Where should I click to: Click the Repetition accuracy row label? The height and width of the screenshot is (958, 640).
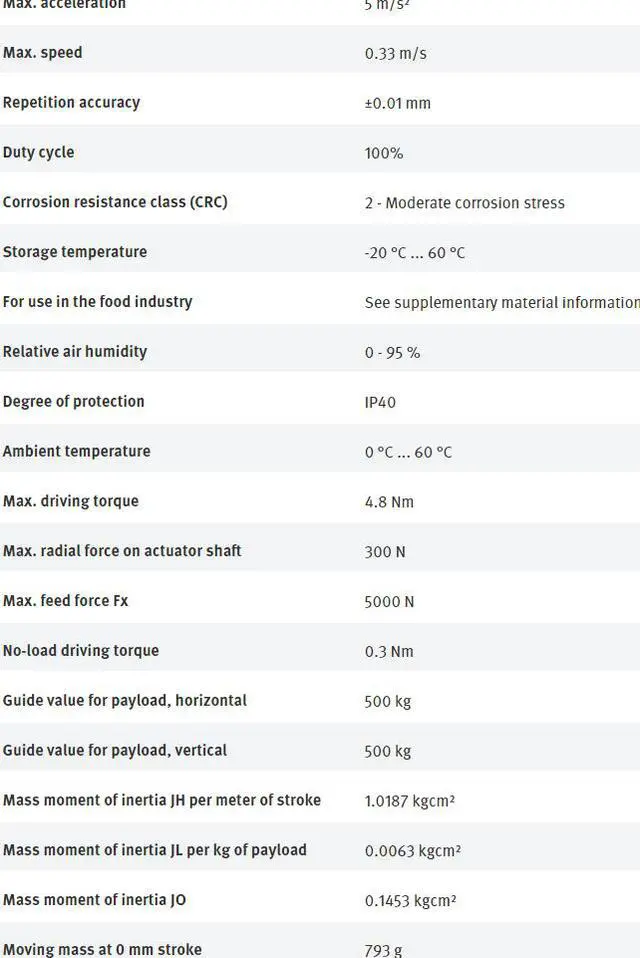71,103
